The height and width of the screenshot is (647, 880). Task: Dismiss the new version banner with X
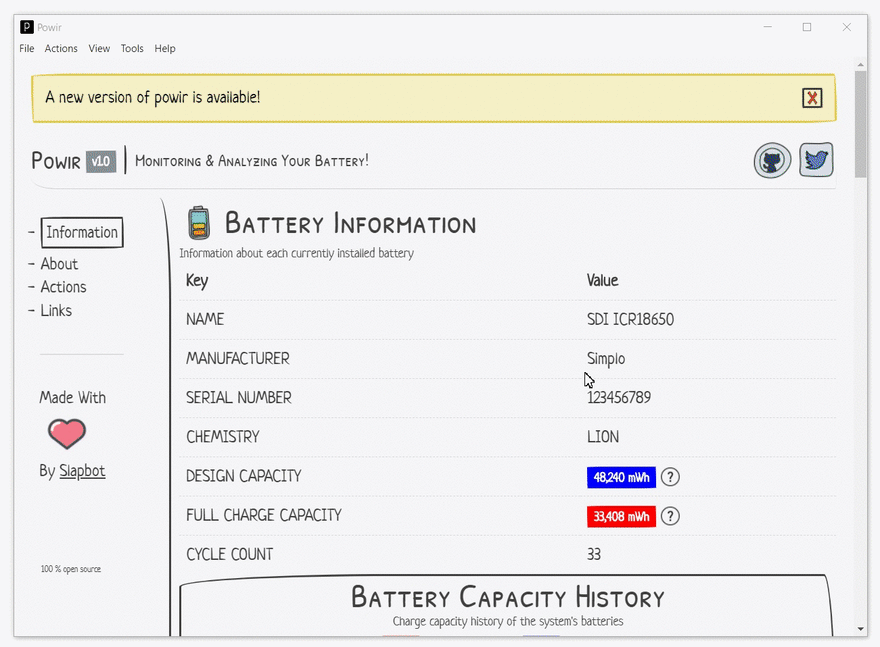click(x=812, y=98)
